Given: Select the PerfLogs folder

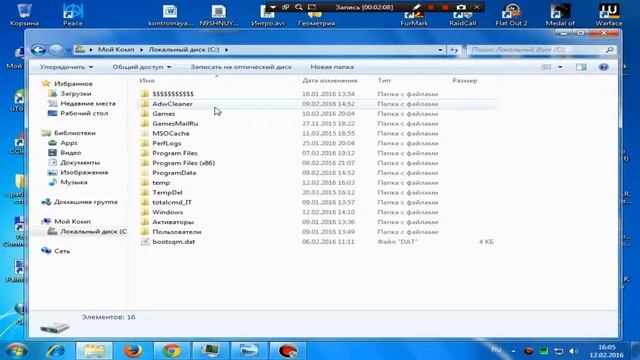Looking at the screenshot, I should coord(167,143).
